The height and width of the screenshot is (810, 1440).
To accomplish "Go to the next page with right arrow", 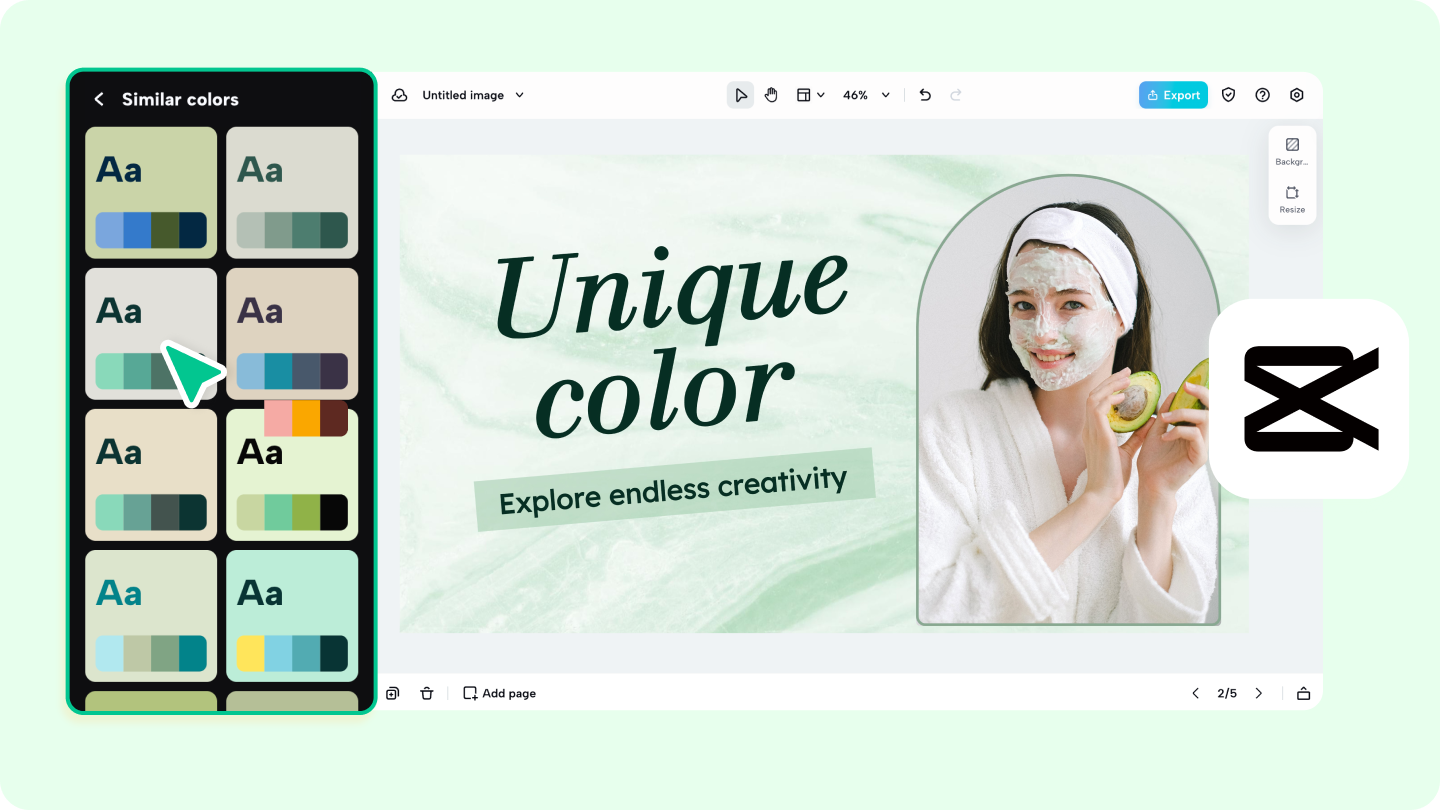I will coord(1259,693).
